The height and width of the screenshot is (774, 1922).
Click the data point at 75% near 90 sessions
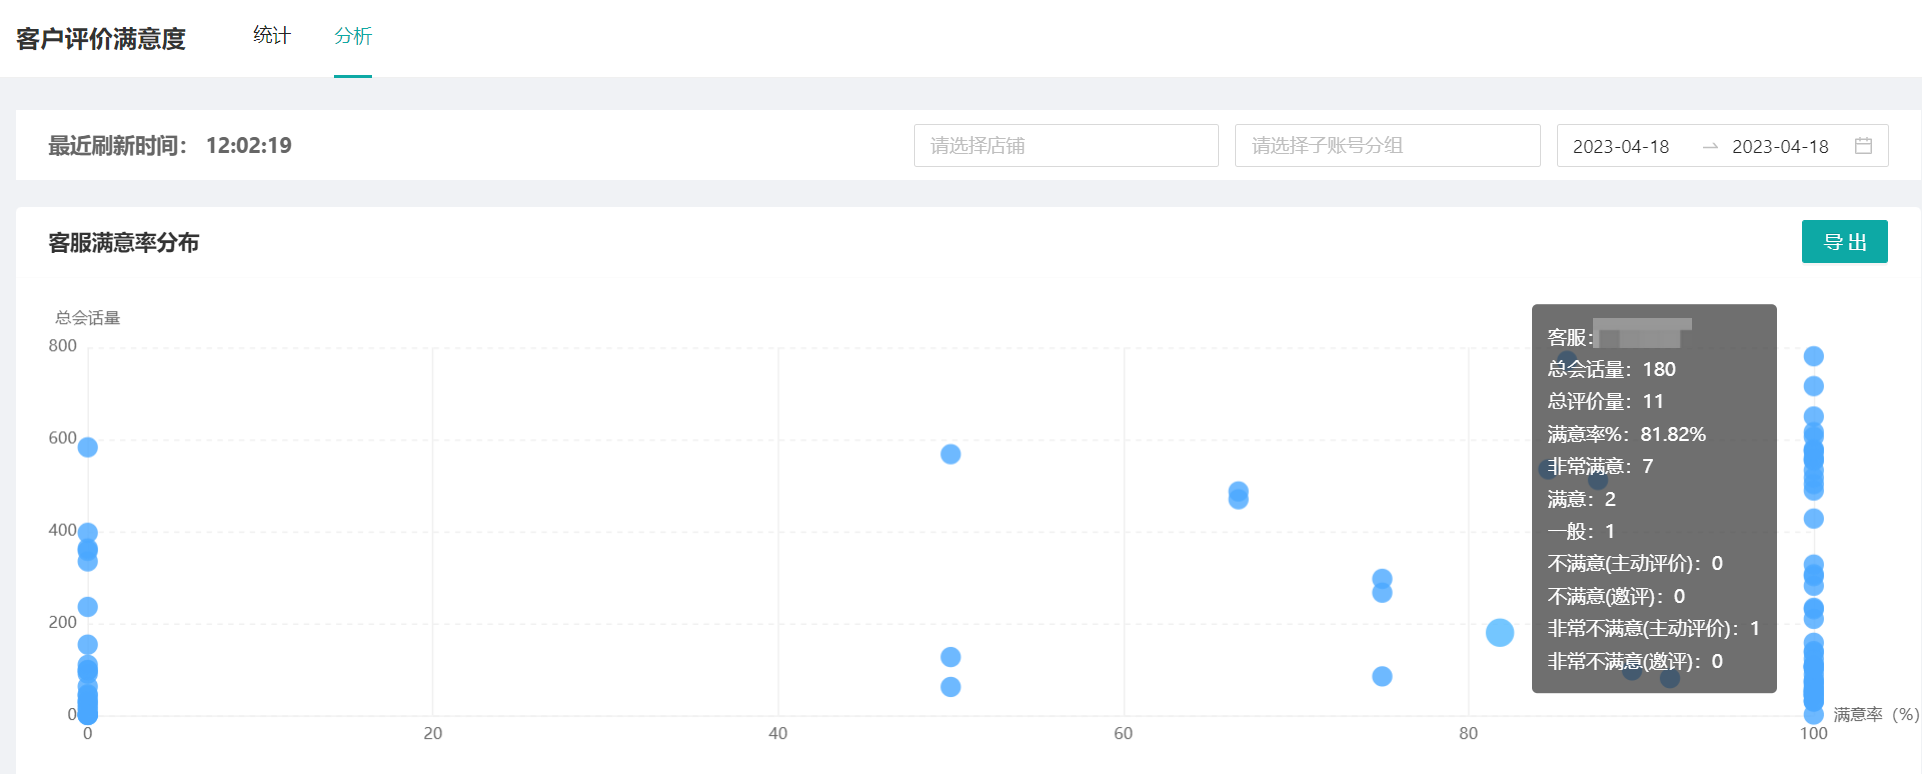coord(1382,676)
